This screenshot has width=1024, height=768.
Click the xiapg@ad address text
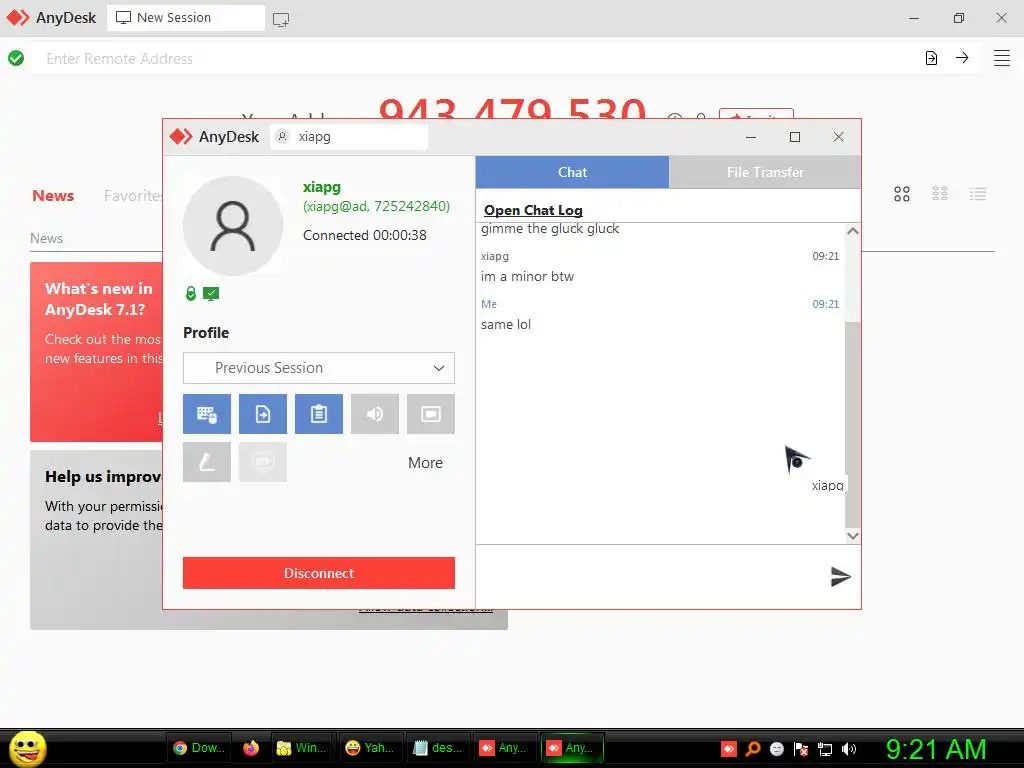[376, 206]
